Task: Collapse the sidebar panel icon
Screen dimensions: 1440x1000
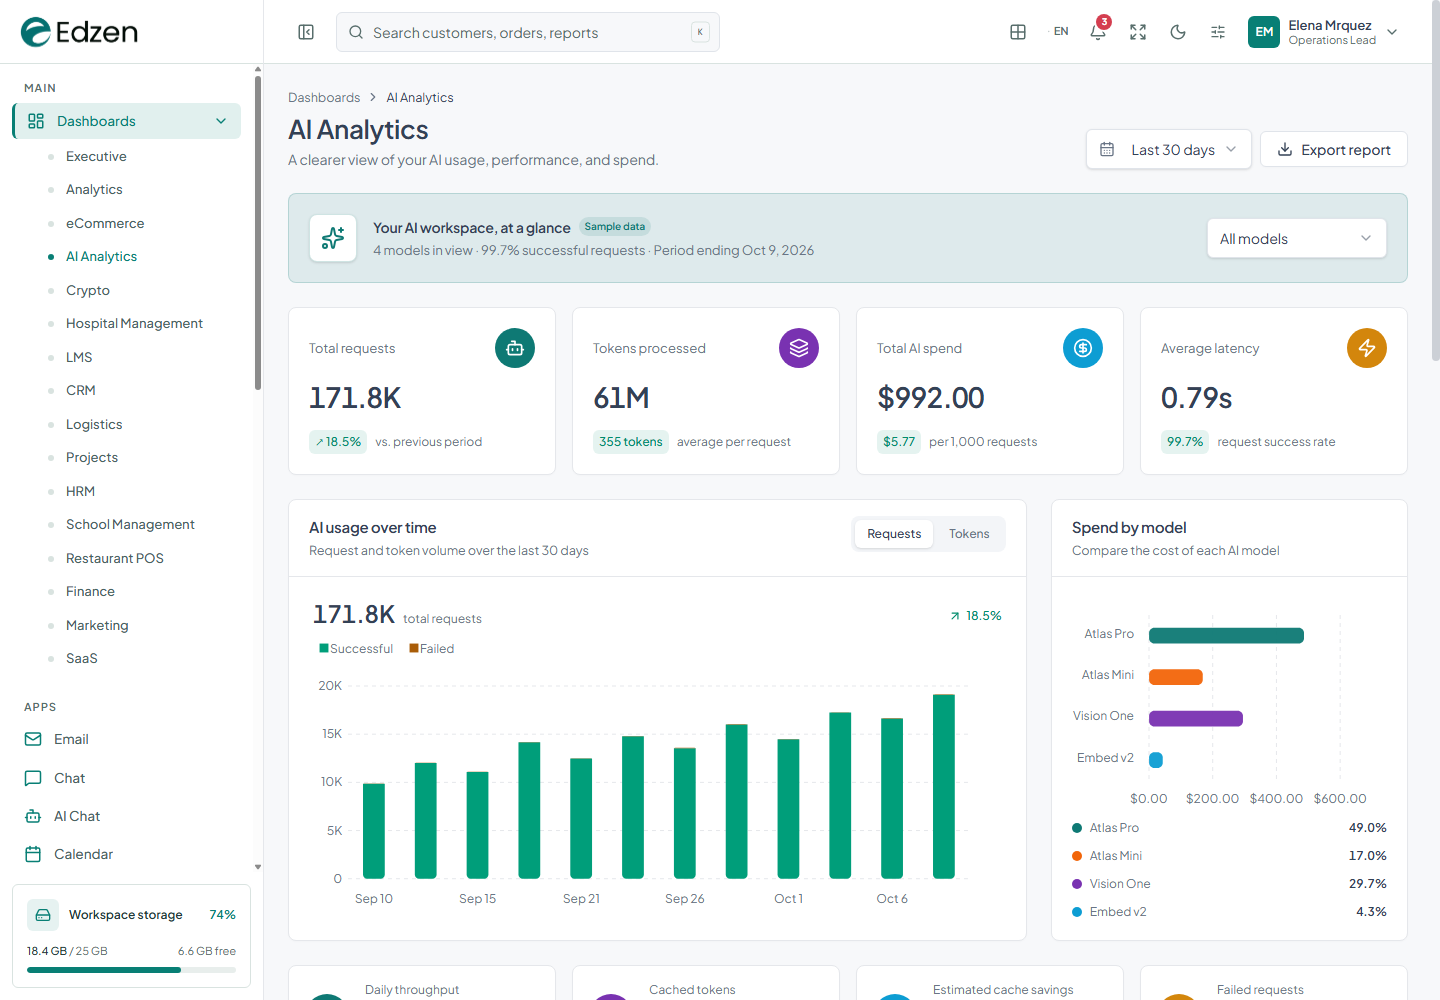Action: [x=306, y=32]
